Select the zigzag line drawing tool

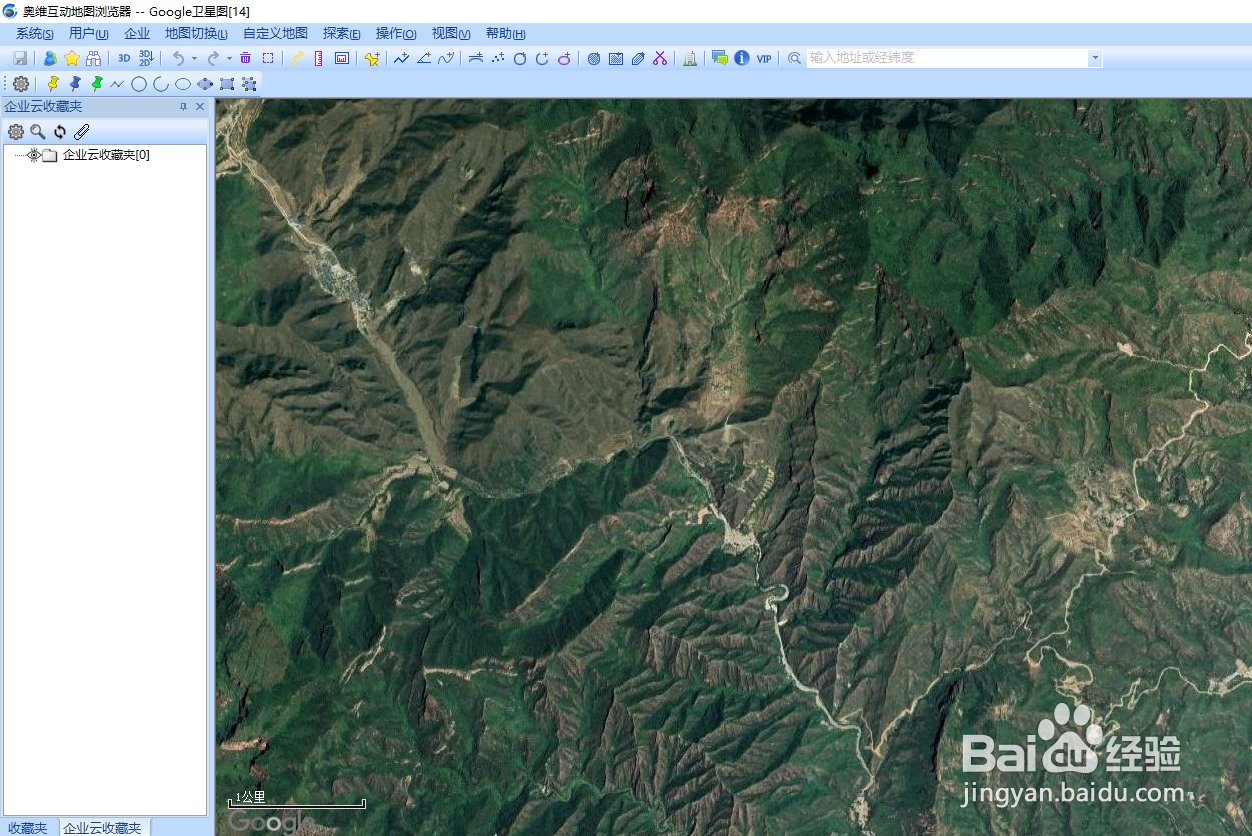click(118, 84)
